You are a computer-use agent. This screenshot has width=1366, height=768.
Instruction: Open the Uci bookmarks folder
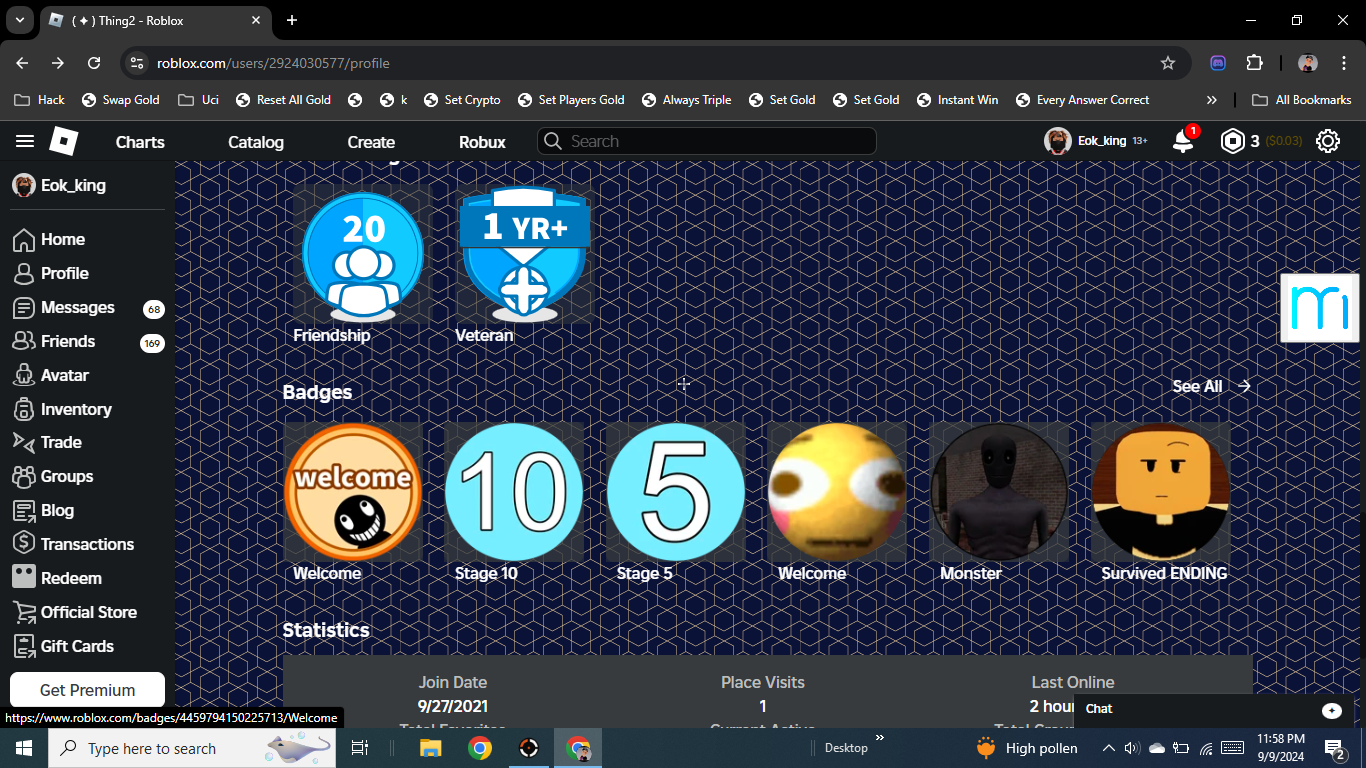[198, 100]
